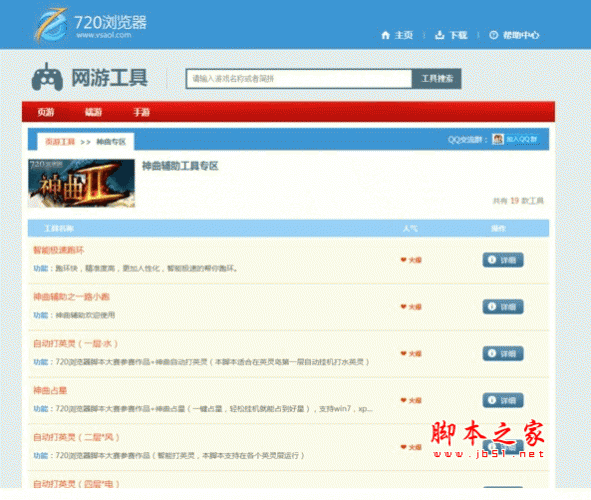Screen dimensions: 591x500
Task: Click the 工具搜索 search button
Action: [436, 79]
